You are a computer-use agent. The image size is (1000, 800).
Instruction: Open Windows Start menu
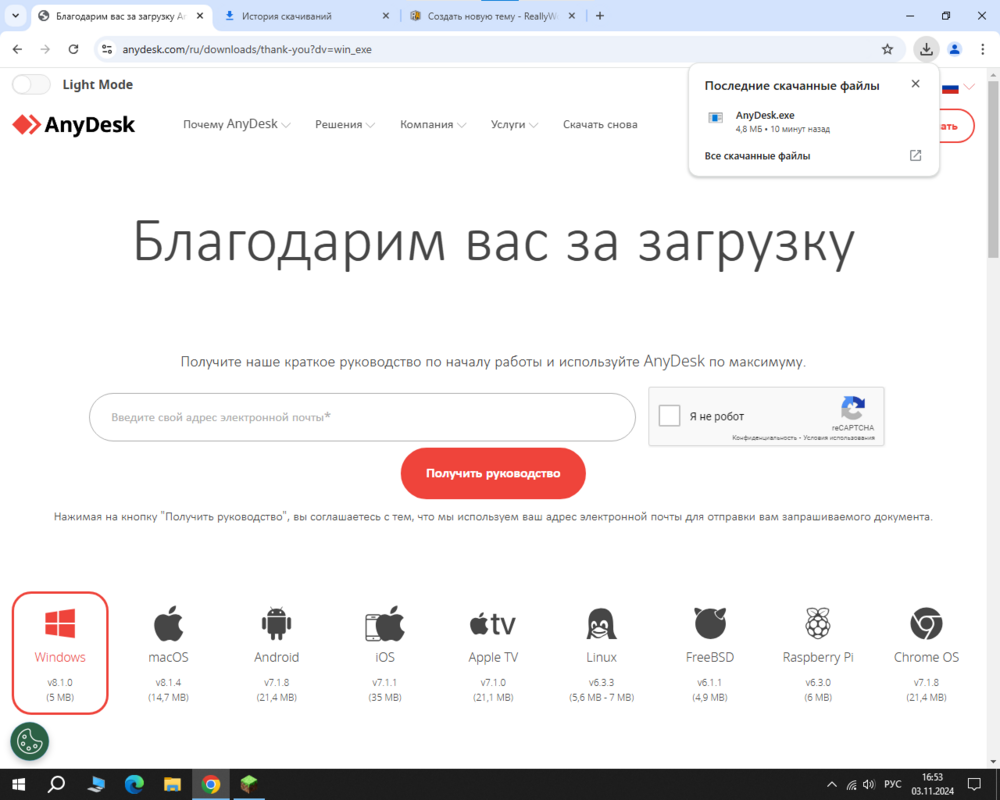pyautogui.click(x=18, y=784)
